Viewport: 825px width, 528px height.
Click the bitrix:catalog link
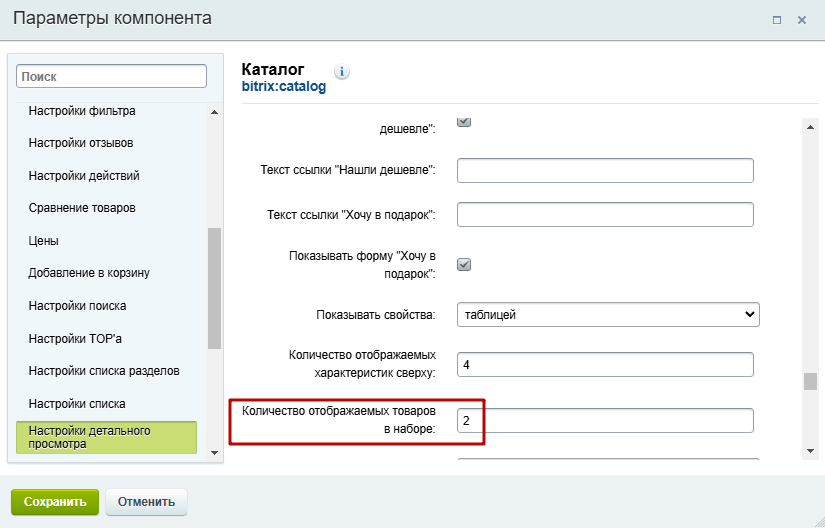click(284, 86)
